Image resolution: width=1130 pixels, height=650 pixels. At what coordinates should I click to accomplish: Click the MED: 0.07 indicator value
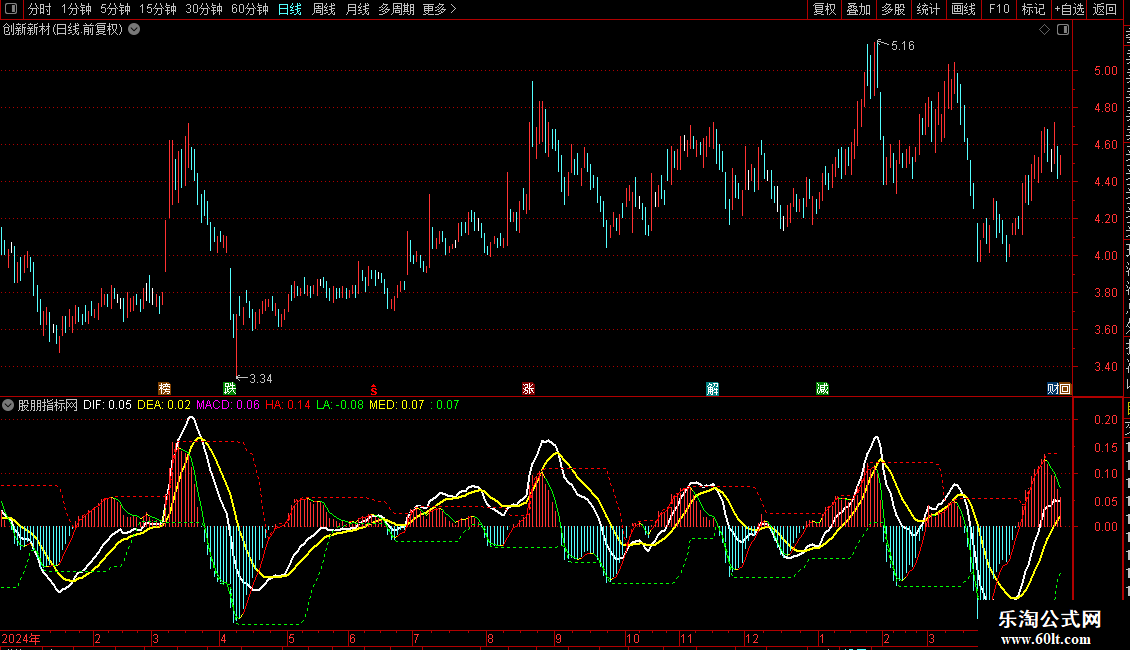(396, 405)
